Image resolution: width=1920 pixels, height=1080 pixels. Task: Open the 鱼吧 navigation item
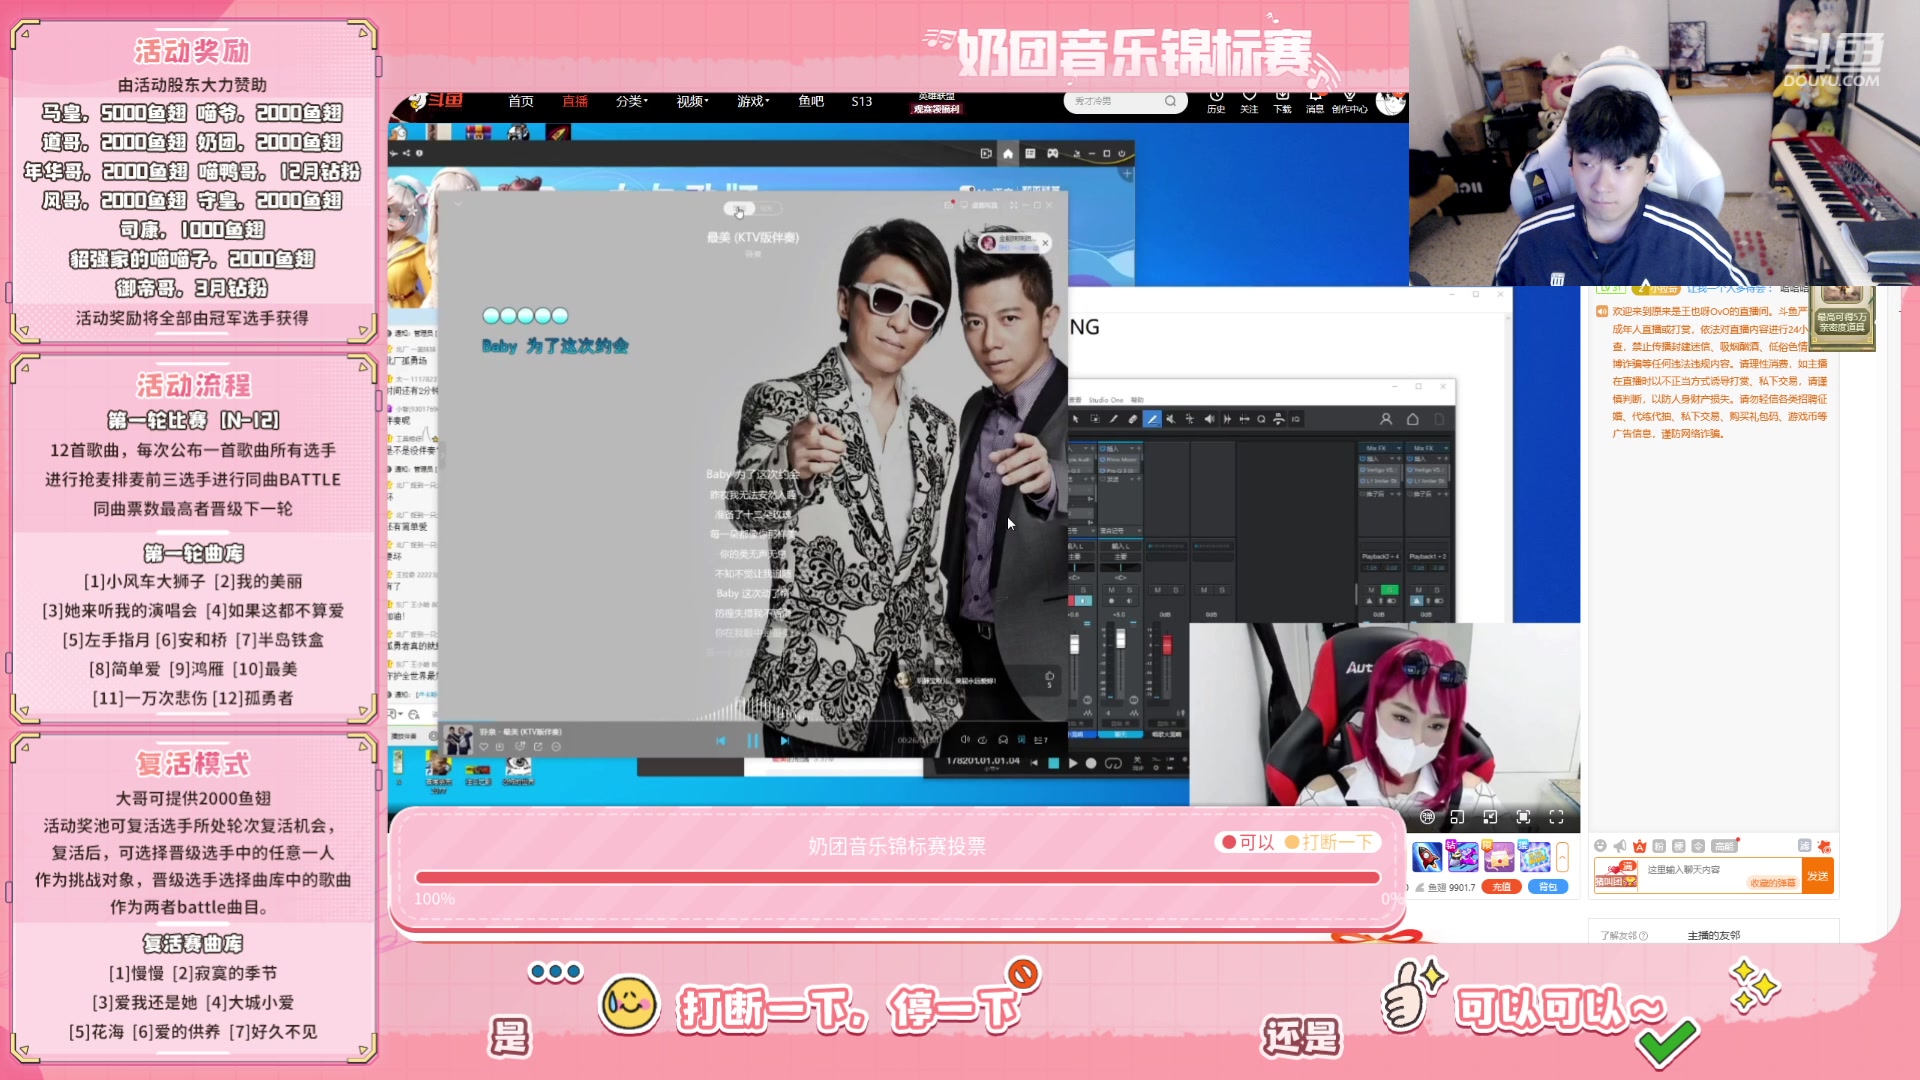click(x=810, y=101)
